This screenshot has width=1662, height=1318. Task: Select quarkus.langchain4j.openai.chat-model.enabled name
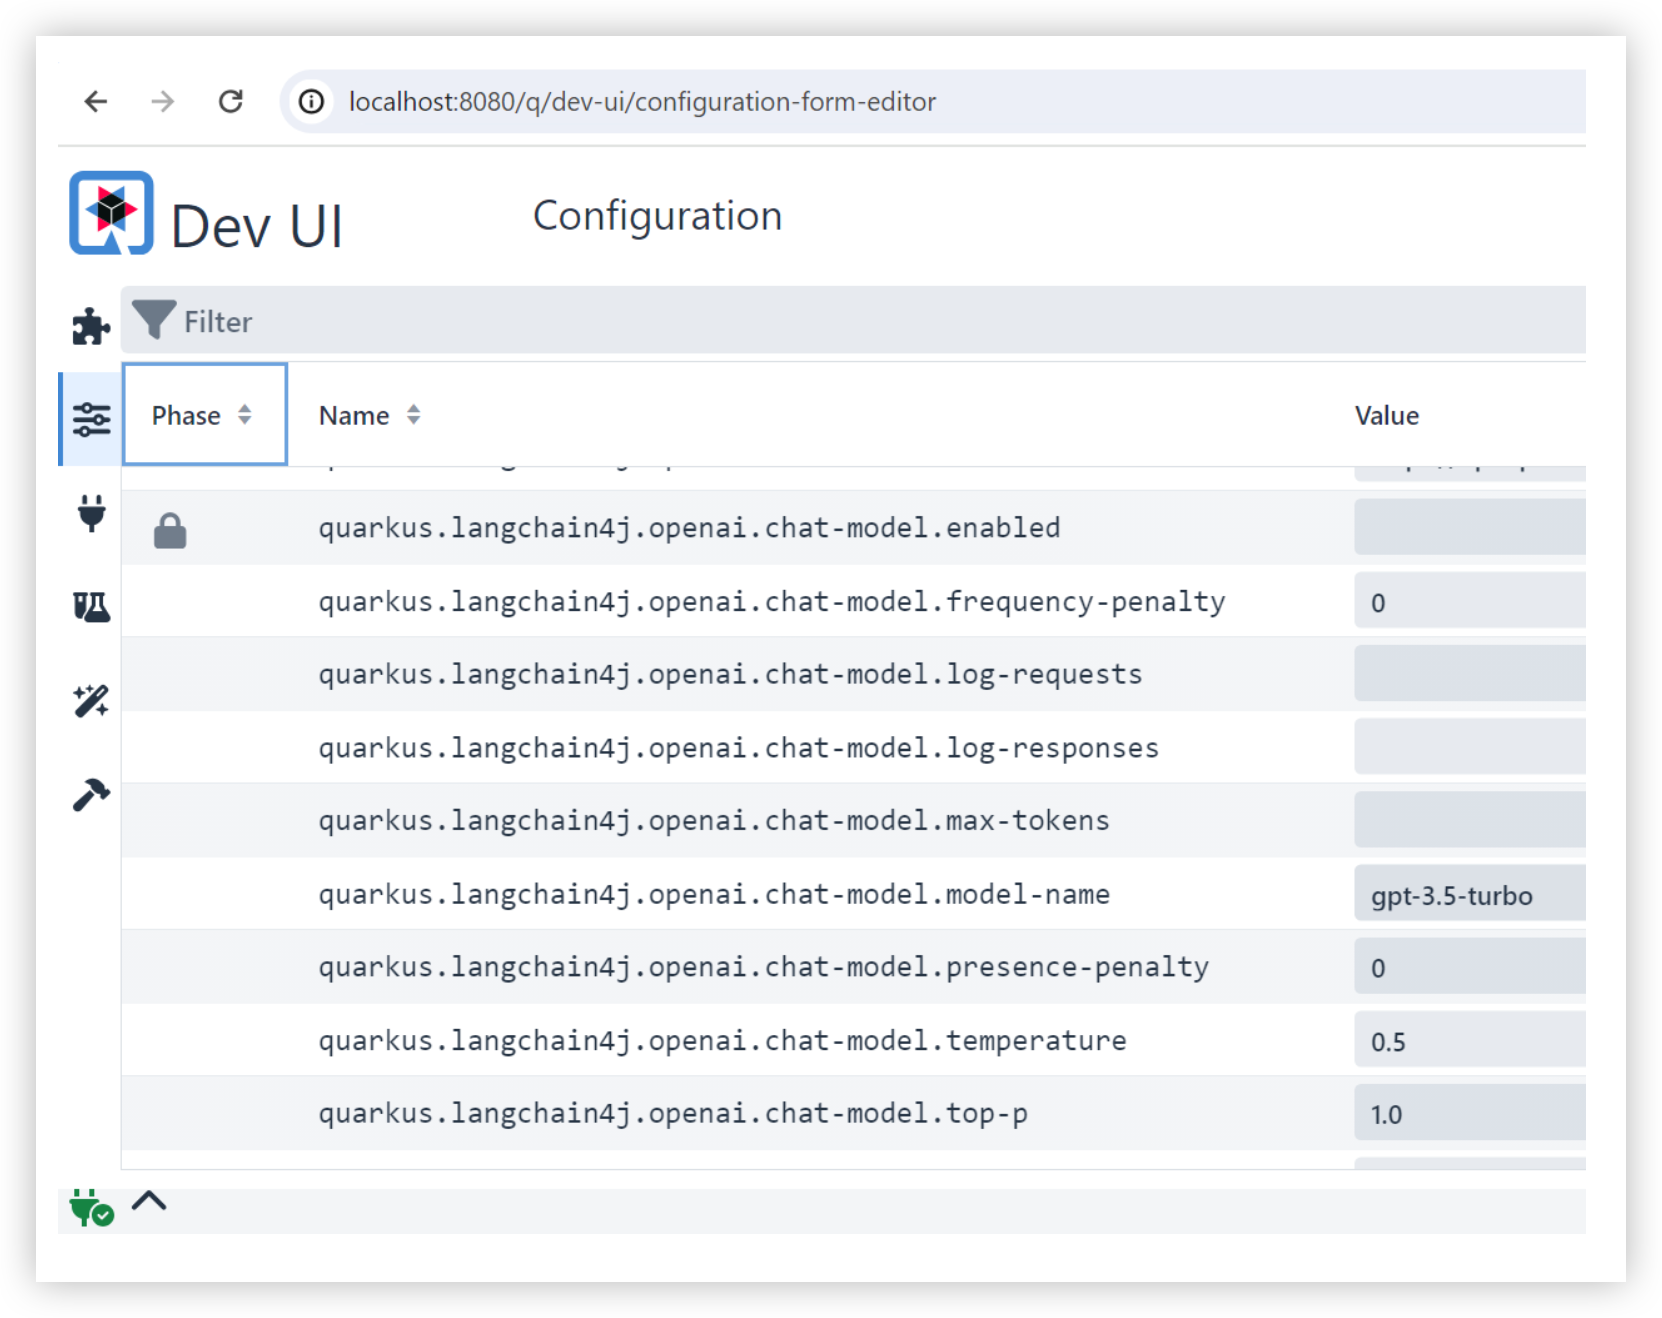[x=689, y=528]
